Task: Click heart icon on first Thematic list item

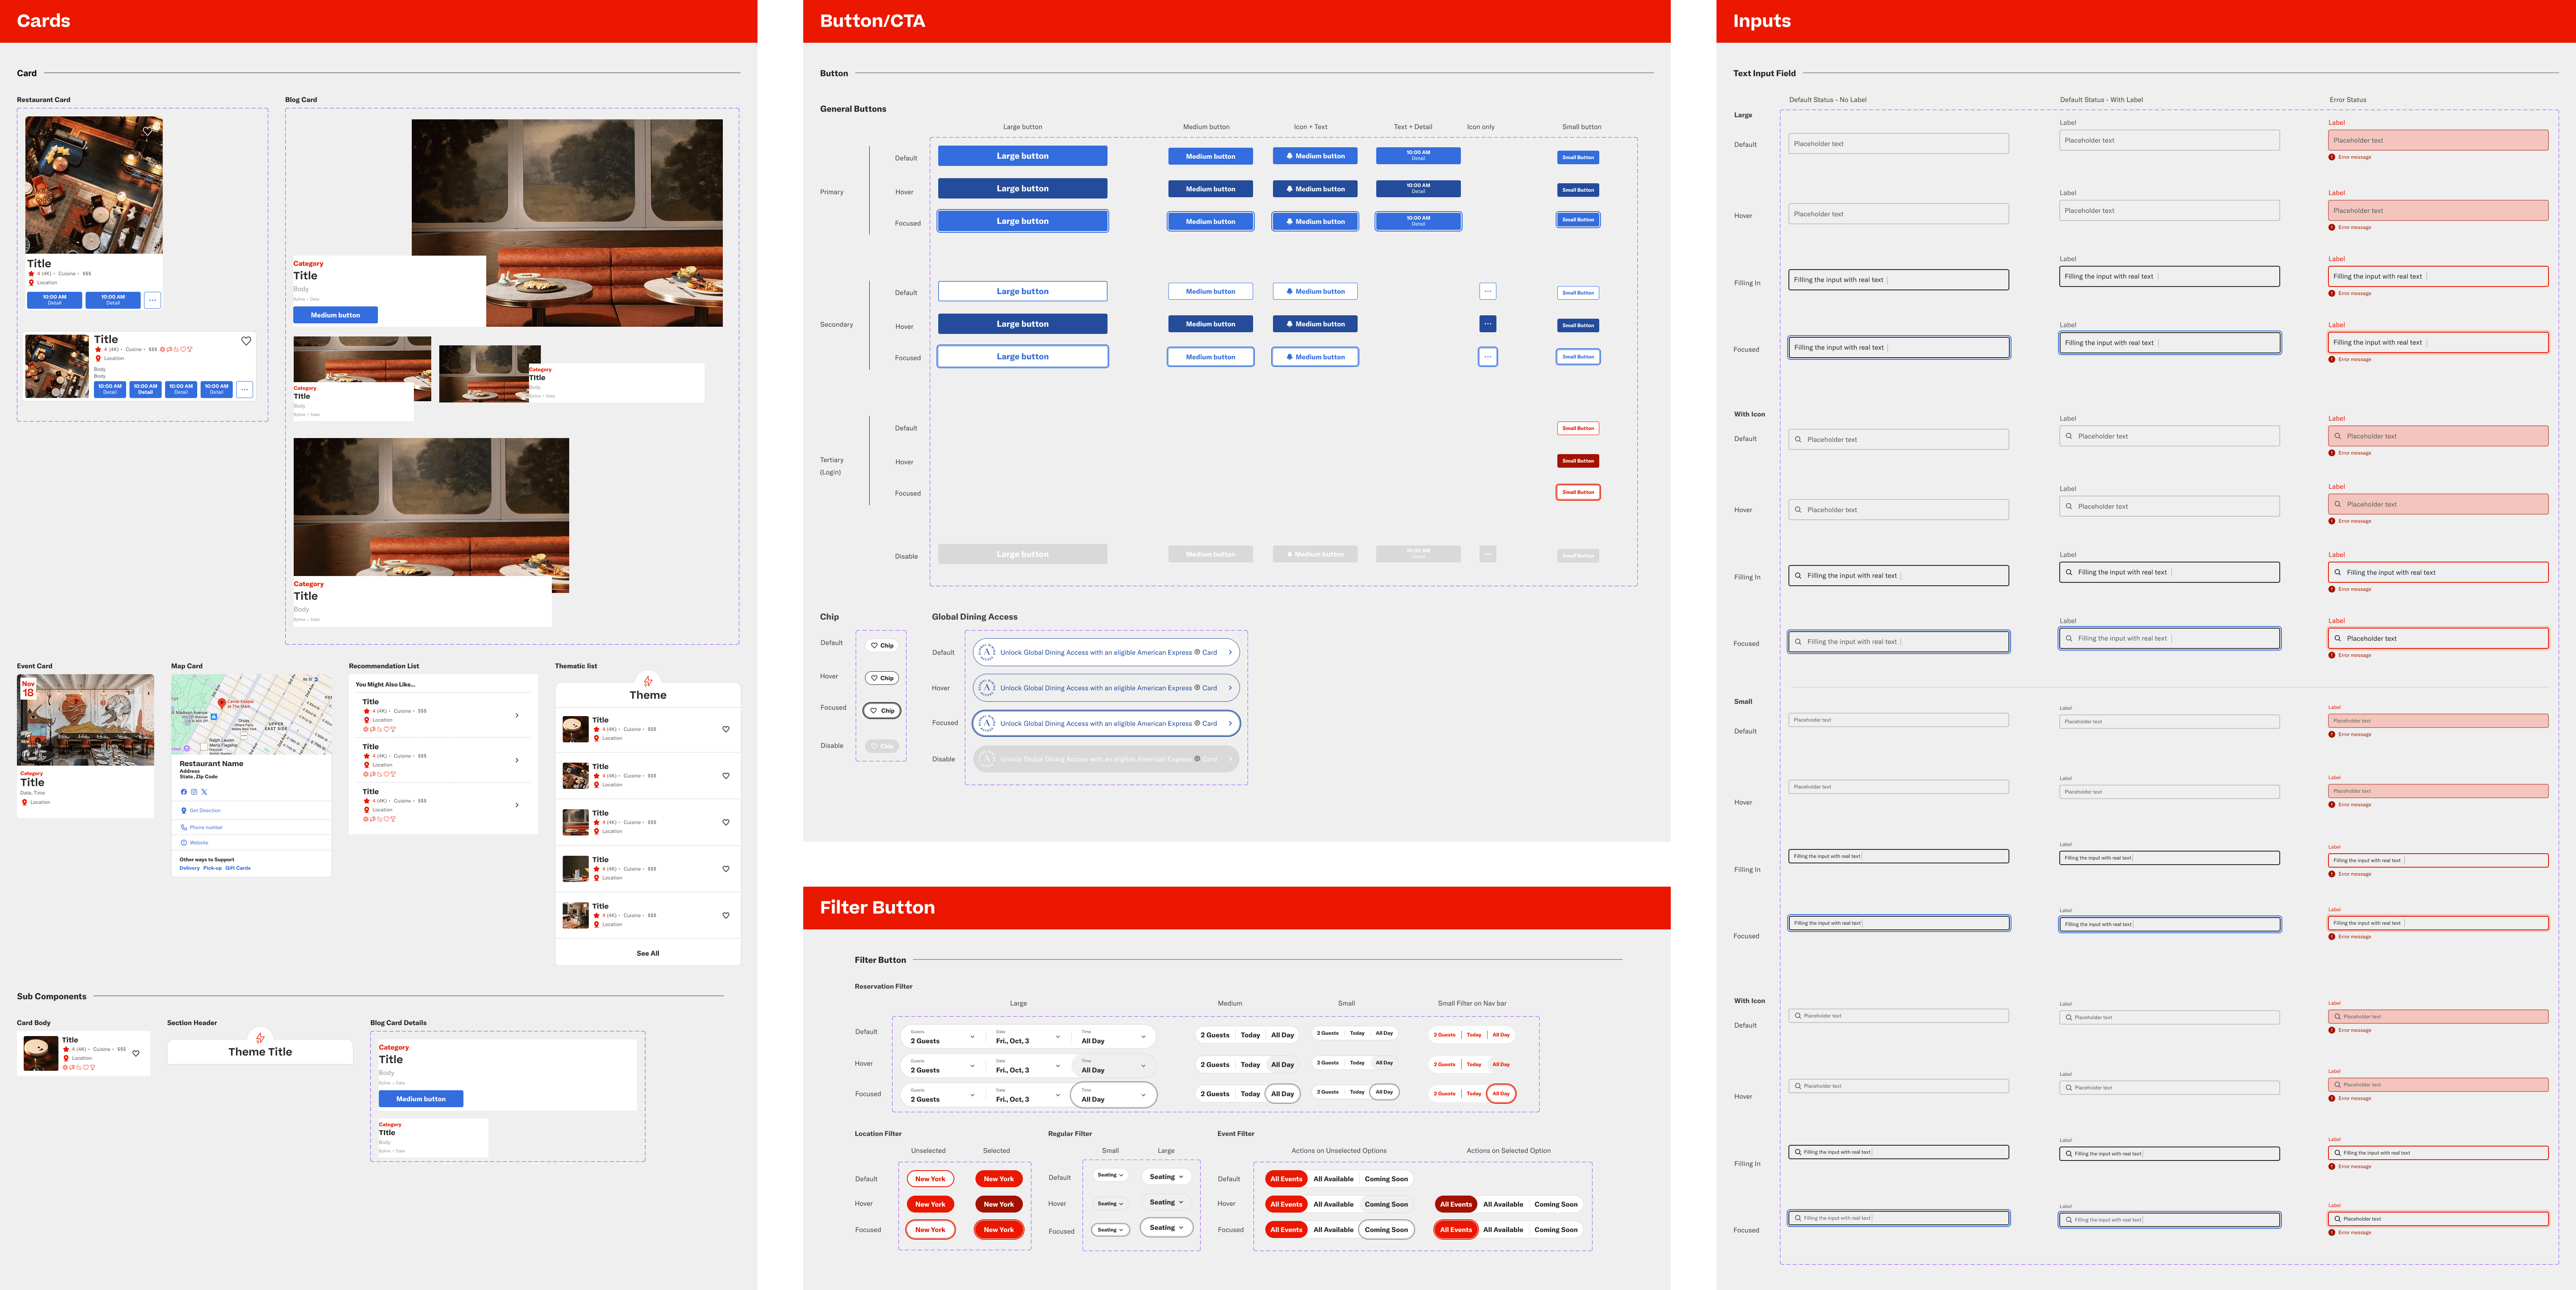Action: [726, 729]
